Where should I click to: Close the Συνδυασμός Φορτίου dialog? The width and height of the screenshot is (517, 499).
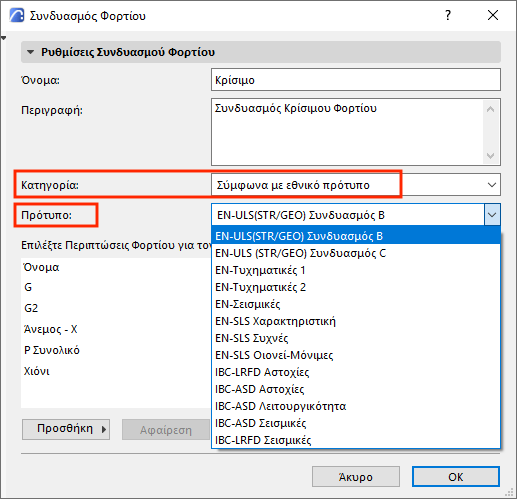tap(493, 15)
